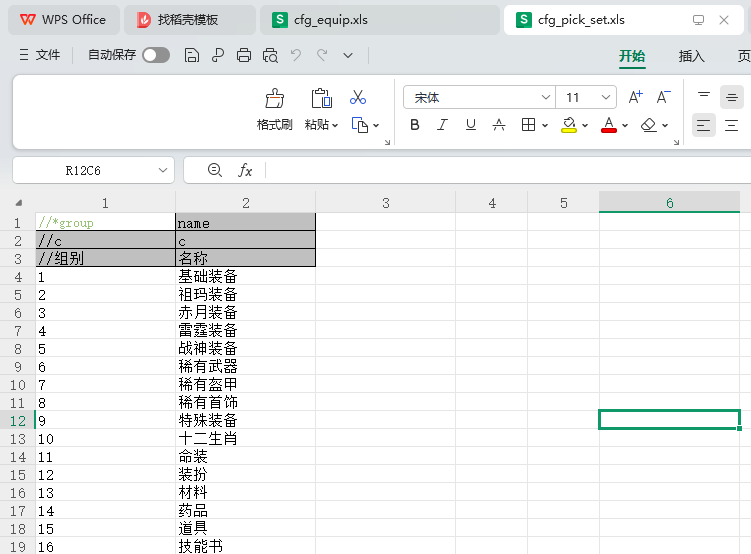
Task: Toggle Bold formatting
Action: [415, 125]
